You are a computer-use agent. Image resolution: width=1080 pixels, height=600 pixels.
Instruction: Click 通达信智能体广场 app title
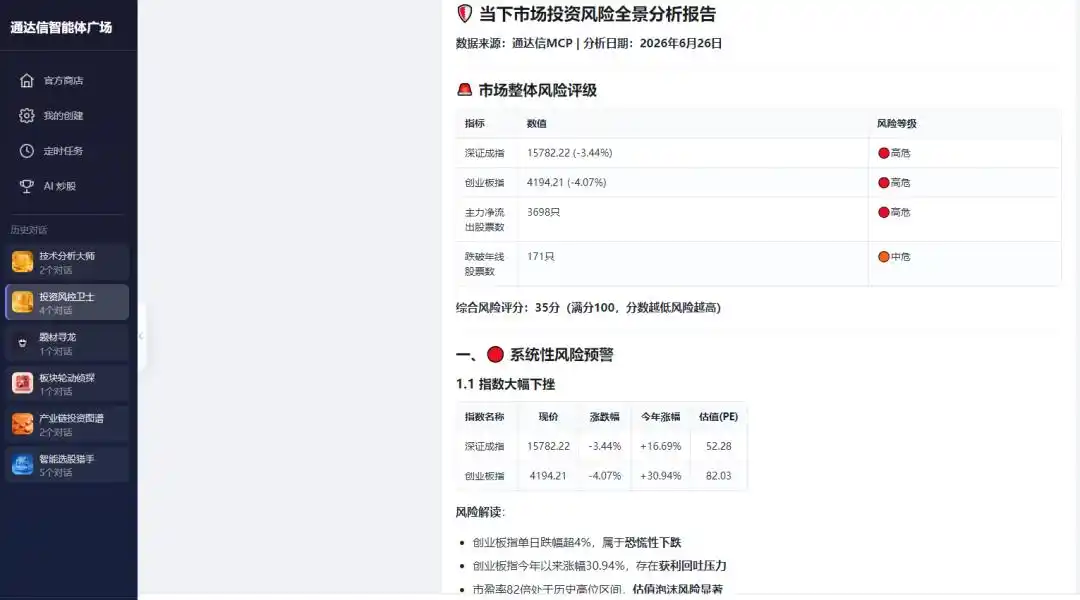[x=61, y=28]
